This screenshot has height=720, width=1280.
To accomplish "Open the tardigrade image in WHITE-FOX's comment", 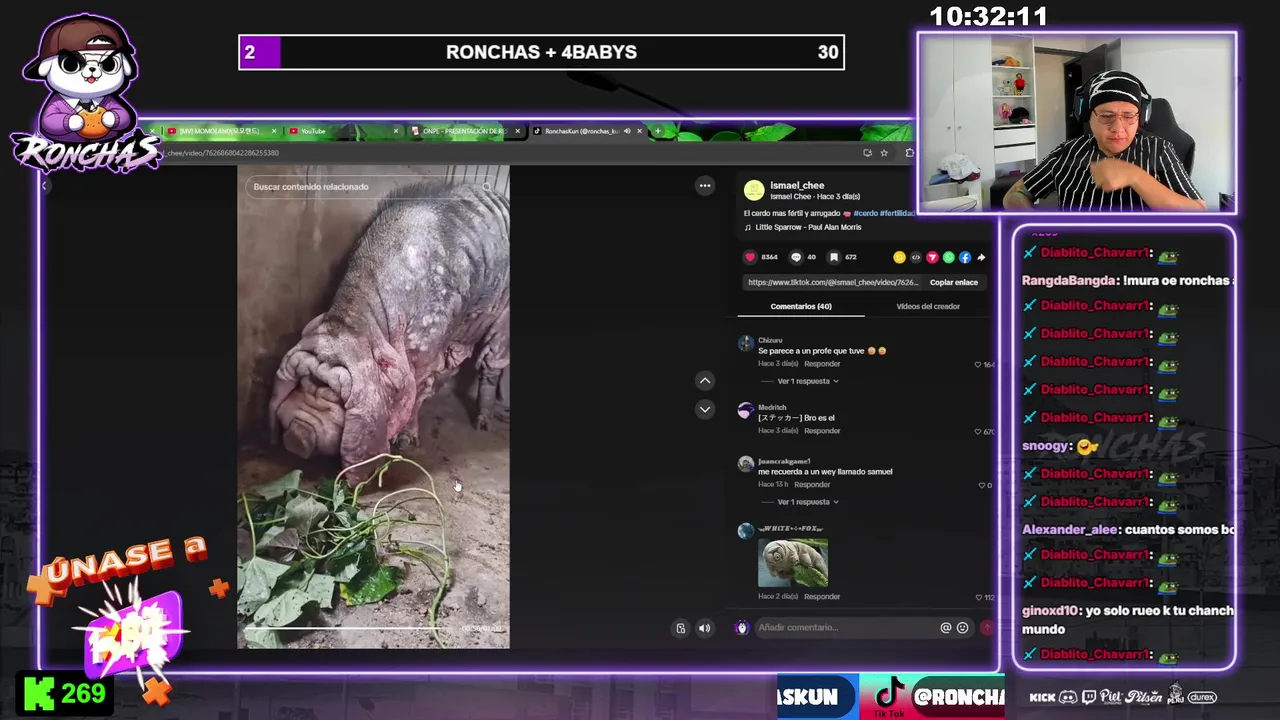I will [x=792, y=563].
